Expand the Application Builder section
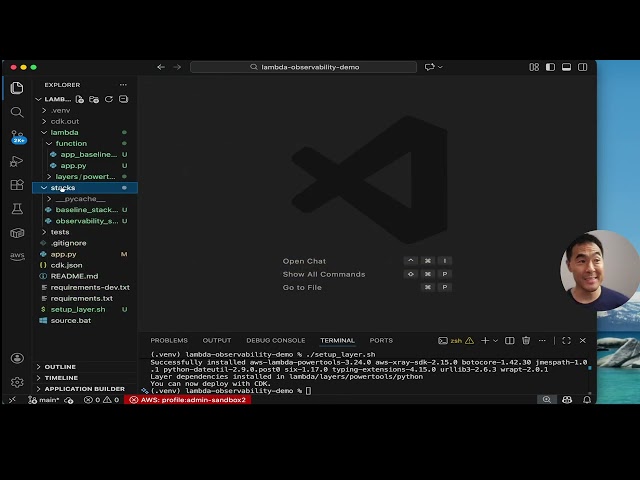The height and width of the screenshot is (480, 640). pos(85,389)
